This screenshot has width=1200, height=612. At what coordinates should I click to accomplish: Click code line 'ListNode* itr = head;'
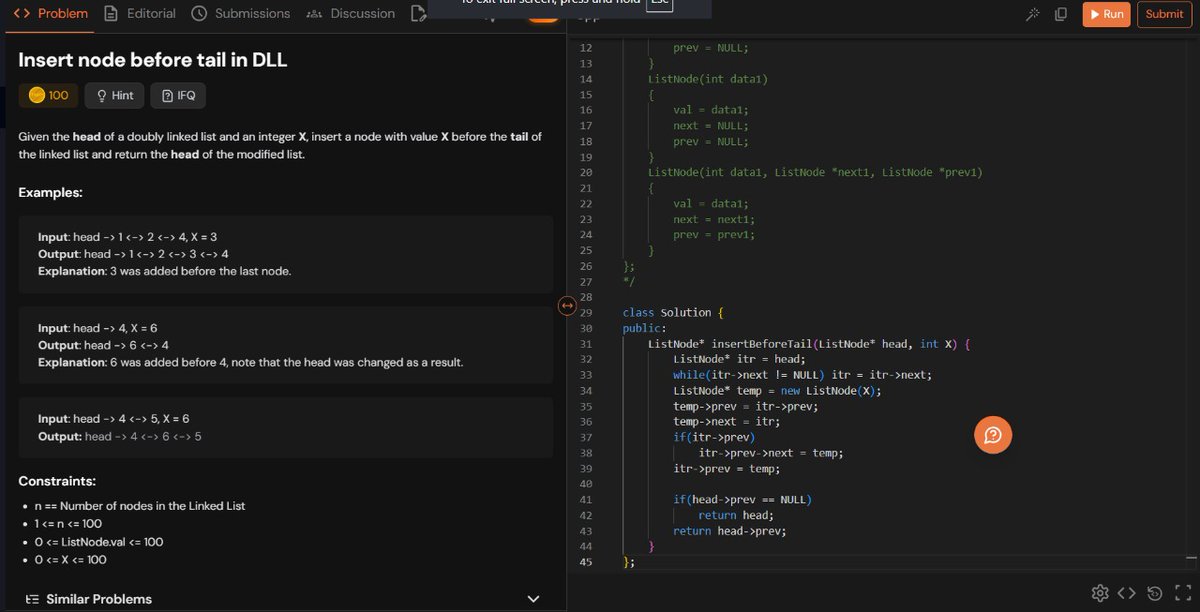(x=738, y=359)
